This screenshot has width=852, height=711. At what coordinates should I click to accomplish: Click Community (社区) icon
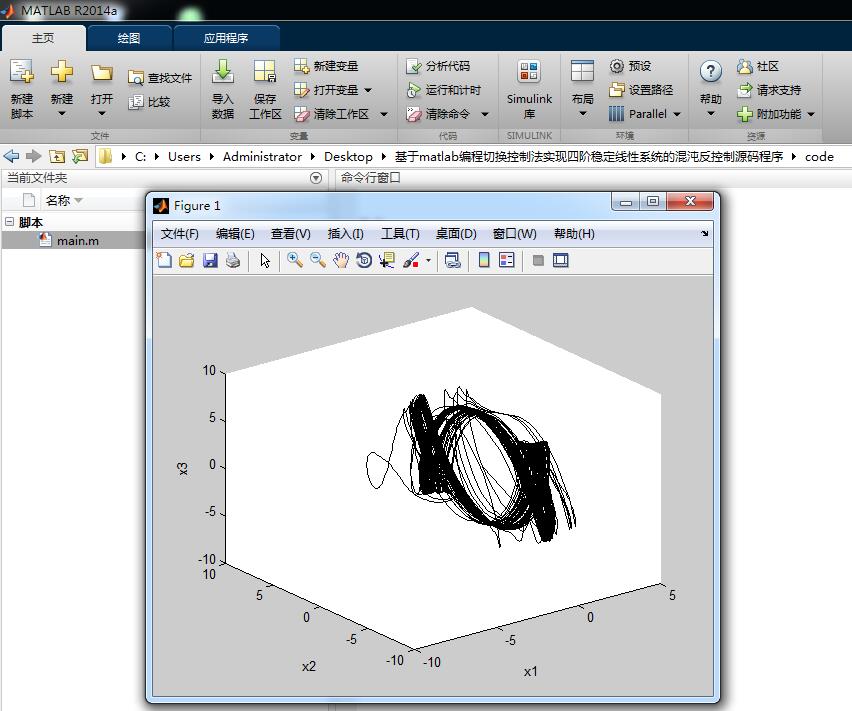coord(744,66)
